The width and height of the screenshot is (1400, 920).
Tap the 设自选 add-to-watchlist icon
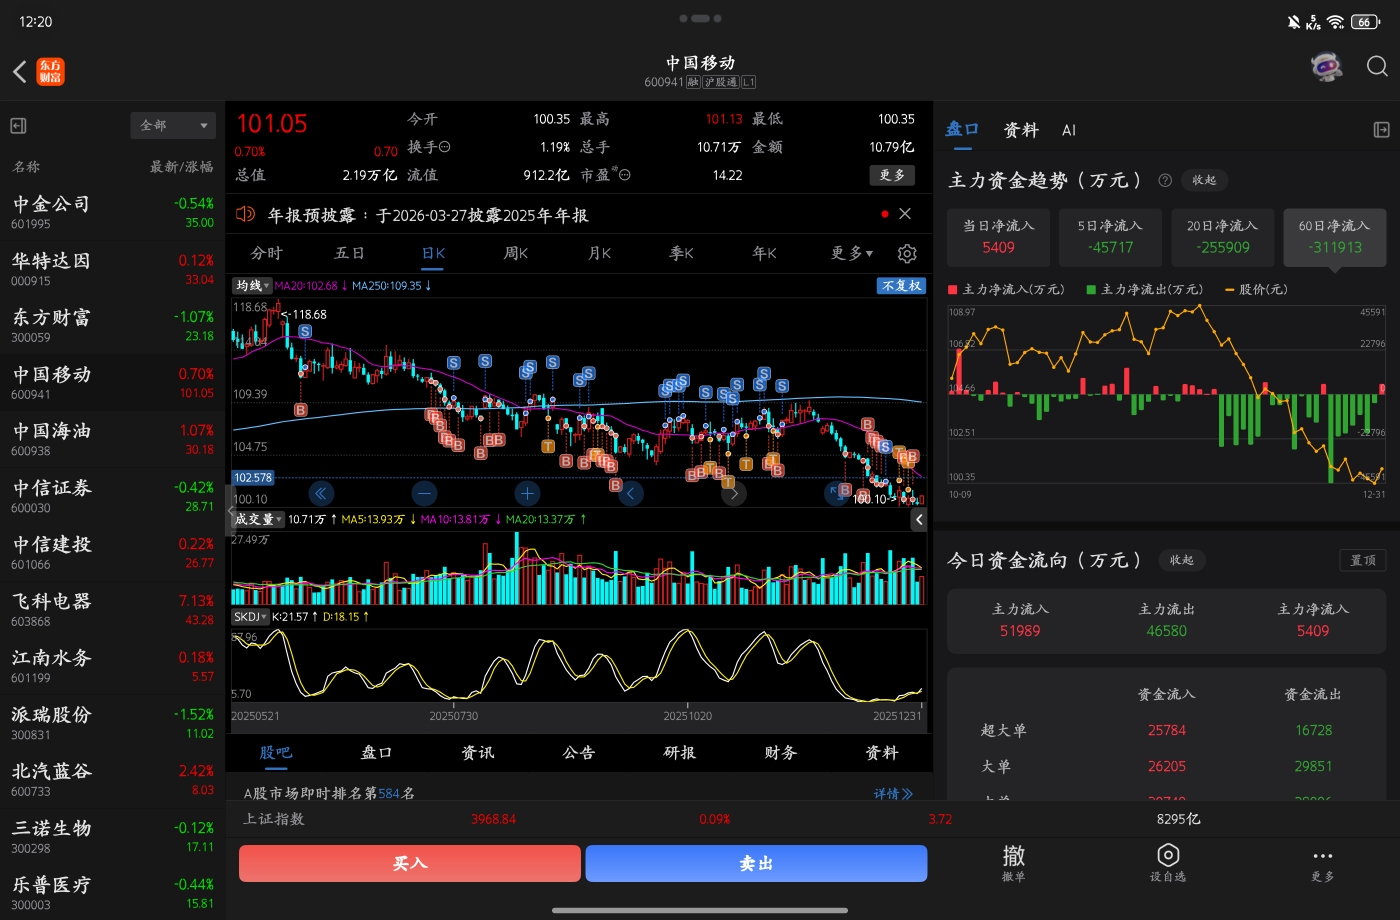(x=1168, y=862)
